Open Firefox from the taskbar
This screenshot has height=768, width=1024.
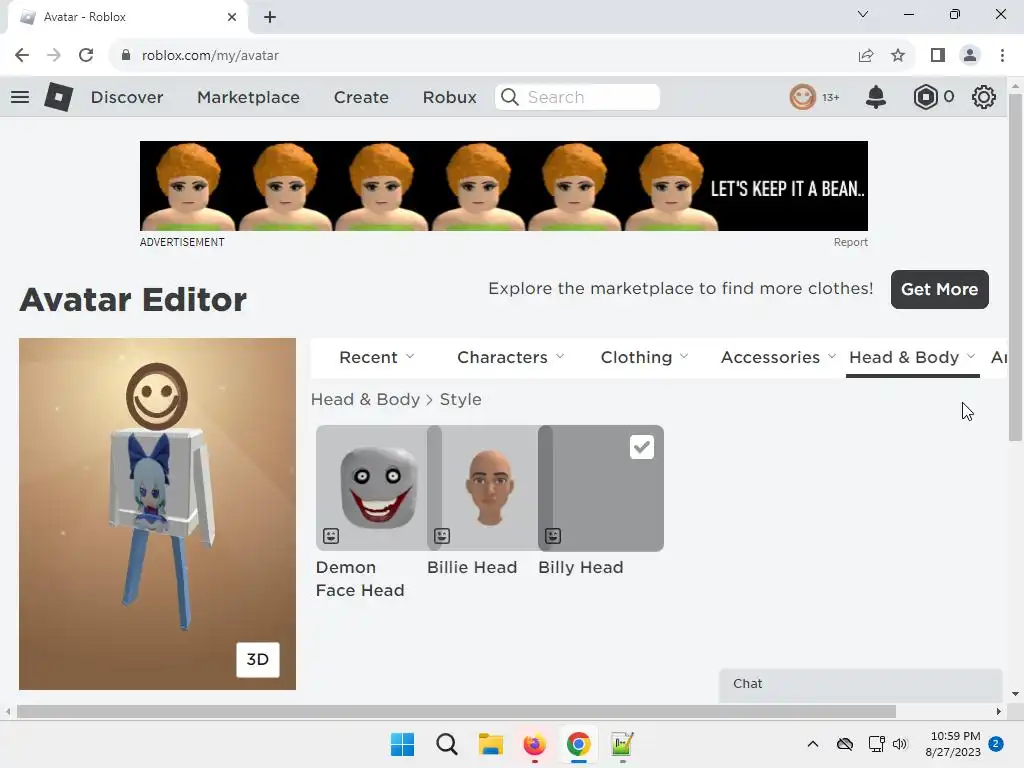(x=534, y=744)
